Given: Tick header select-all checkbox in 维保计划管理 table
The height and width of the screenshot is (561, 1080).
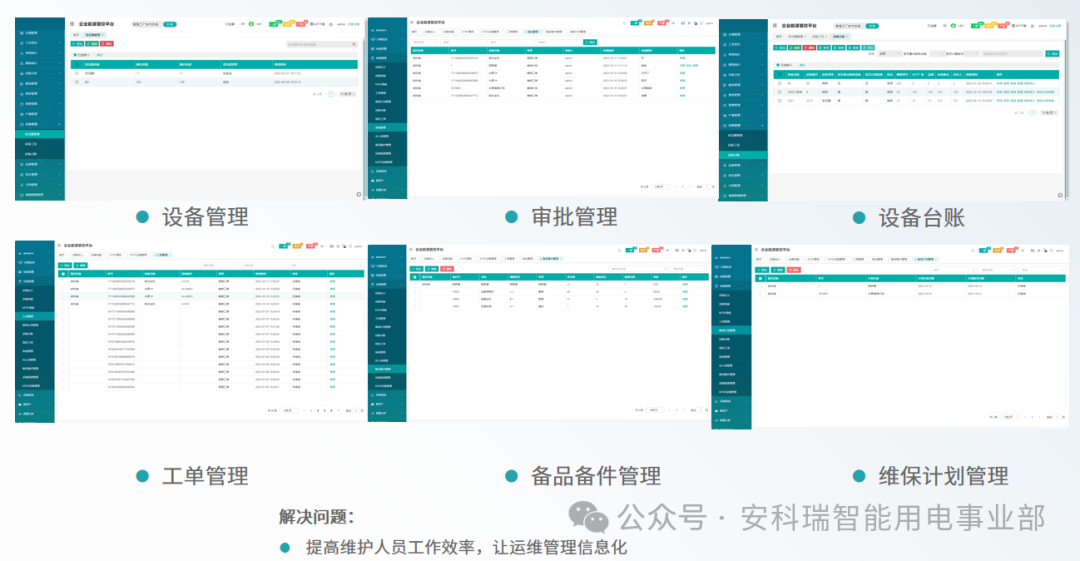Looking at the screenshot, I should pos(760,278).
